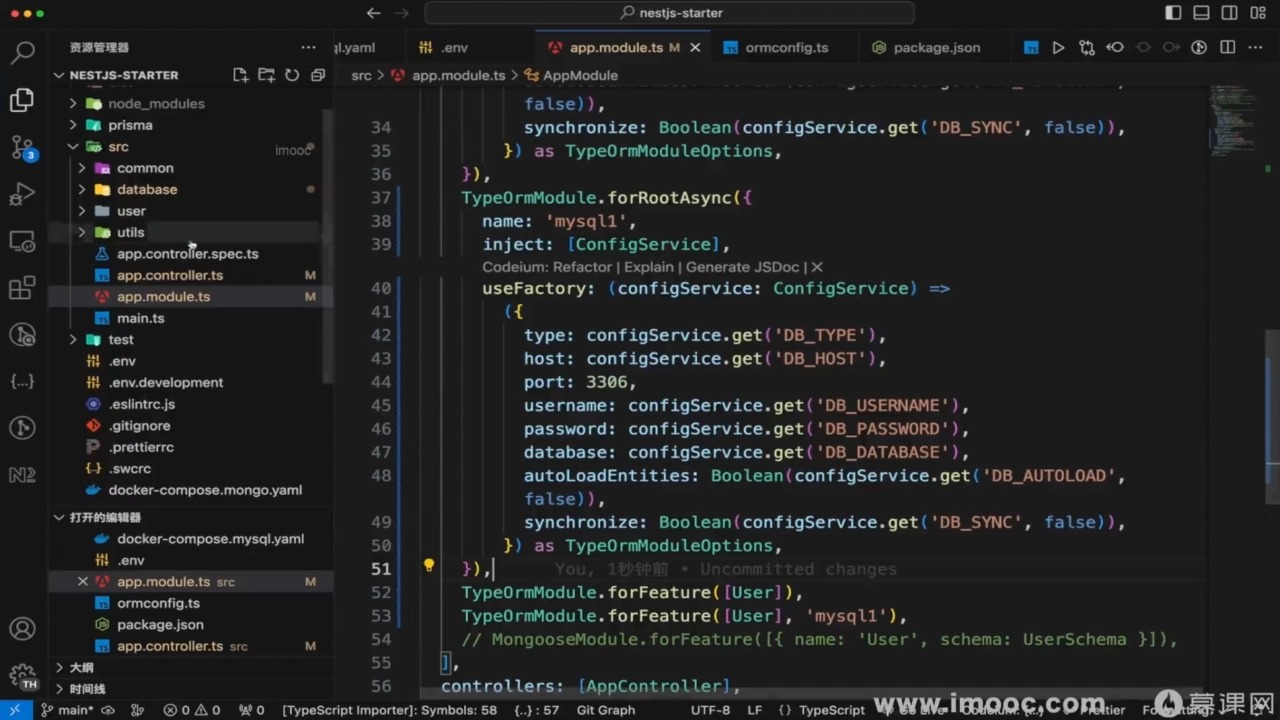
Task: Open the Search view in activity bar
Action: point(22,52)
